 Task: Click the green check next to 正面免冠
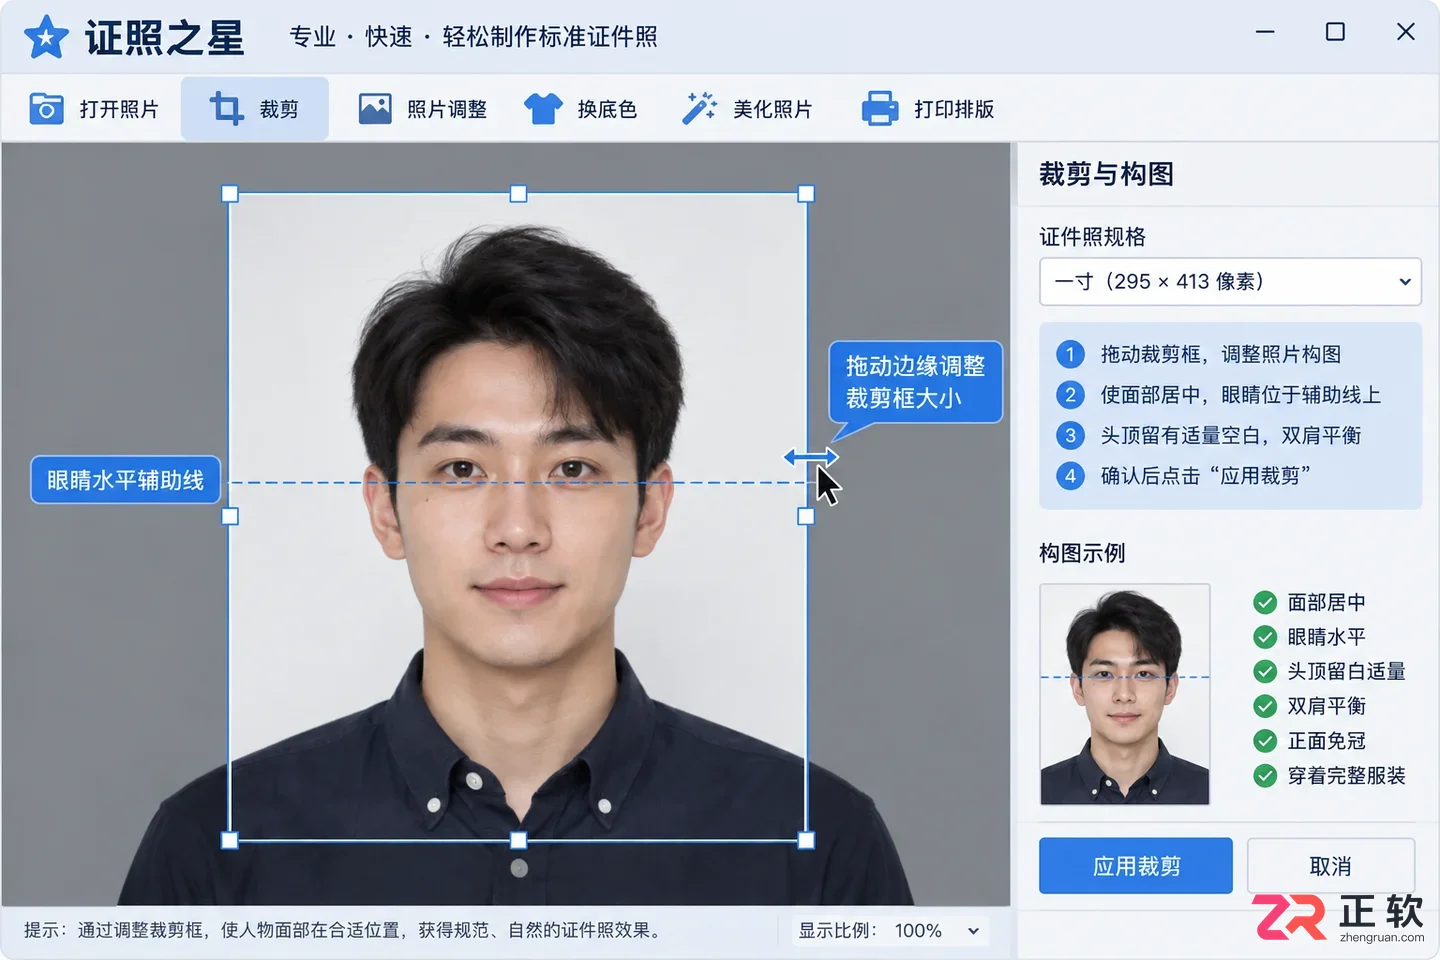(x=1265, y=741)
